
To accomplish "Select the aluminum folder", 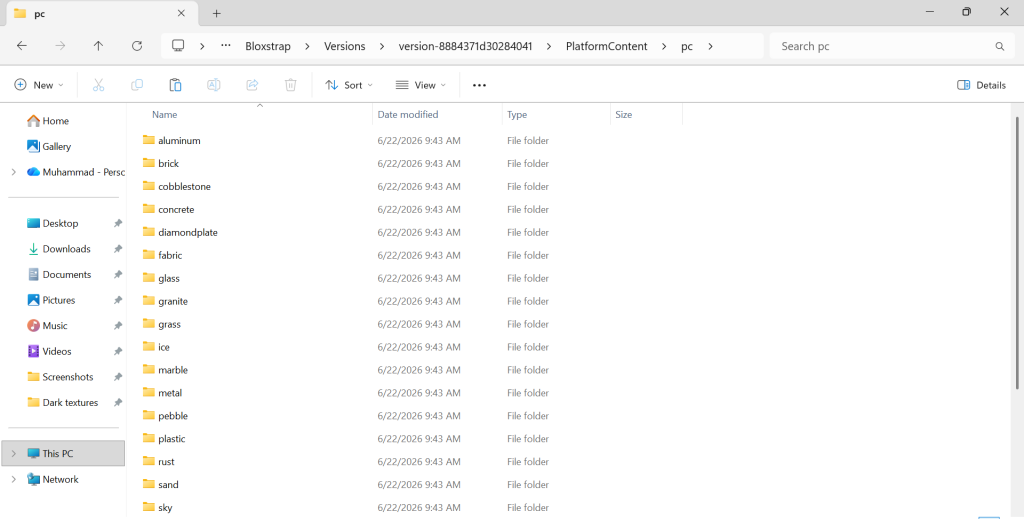I will tap(171, 140).
